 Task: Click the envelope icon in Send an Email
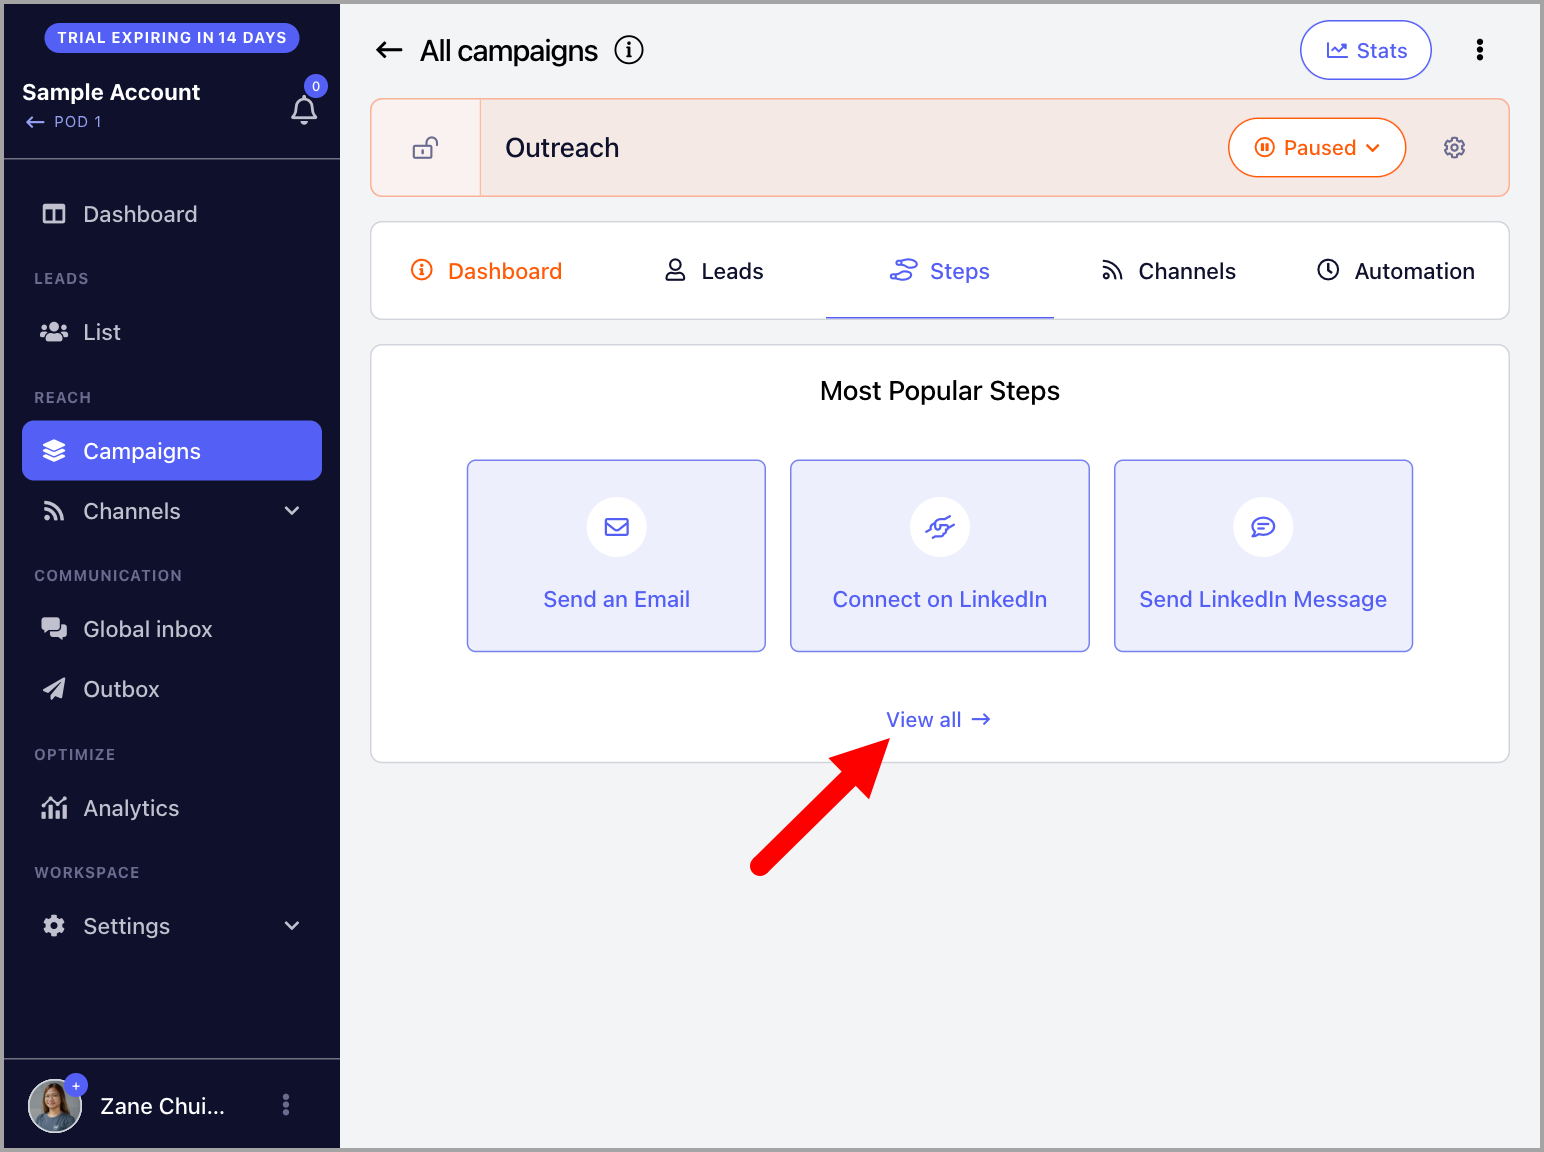(x=617, y=527)
